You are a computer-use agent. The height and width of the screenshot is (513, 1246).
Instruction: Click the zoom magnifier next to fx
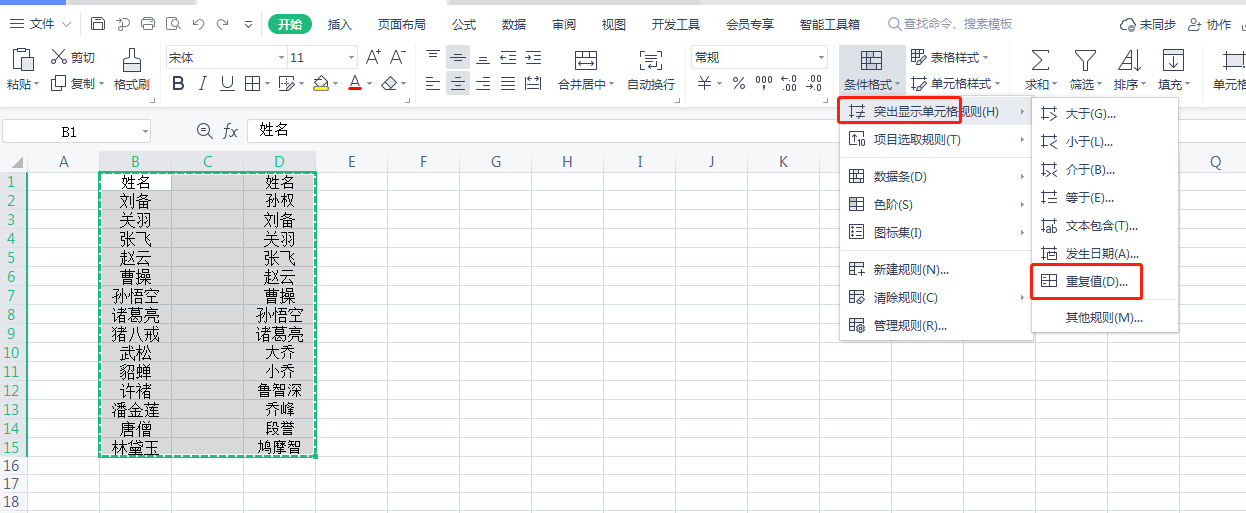coord(205,130)
